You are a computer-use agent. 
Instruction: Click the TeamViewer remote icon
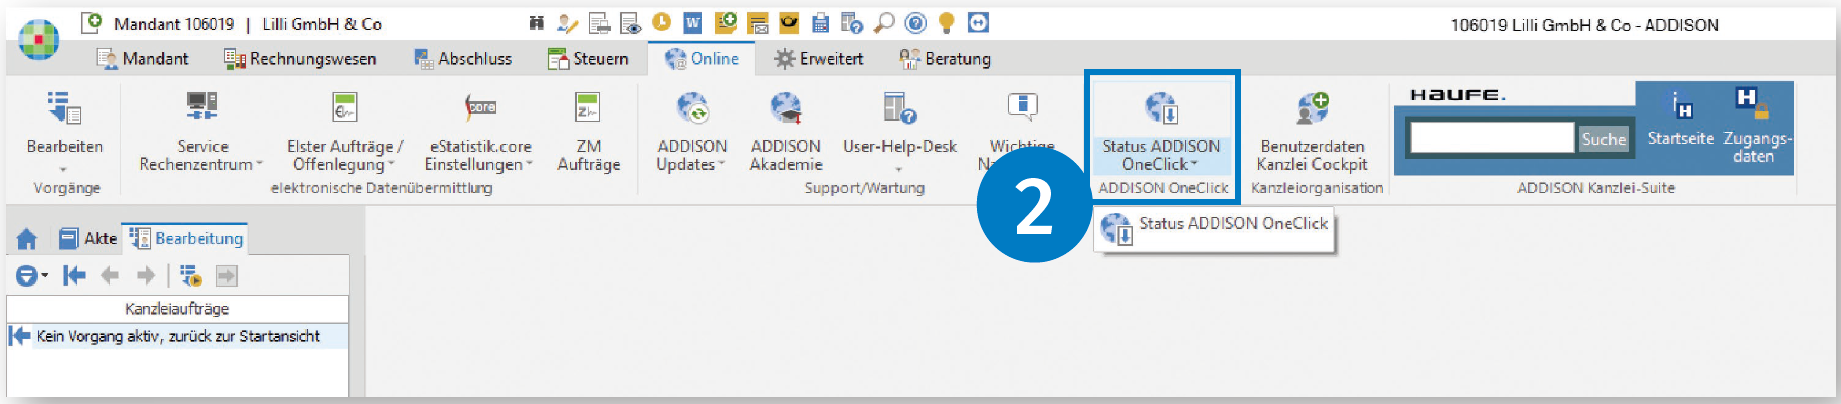pyautogui.click(x=978, y=23)
